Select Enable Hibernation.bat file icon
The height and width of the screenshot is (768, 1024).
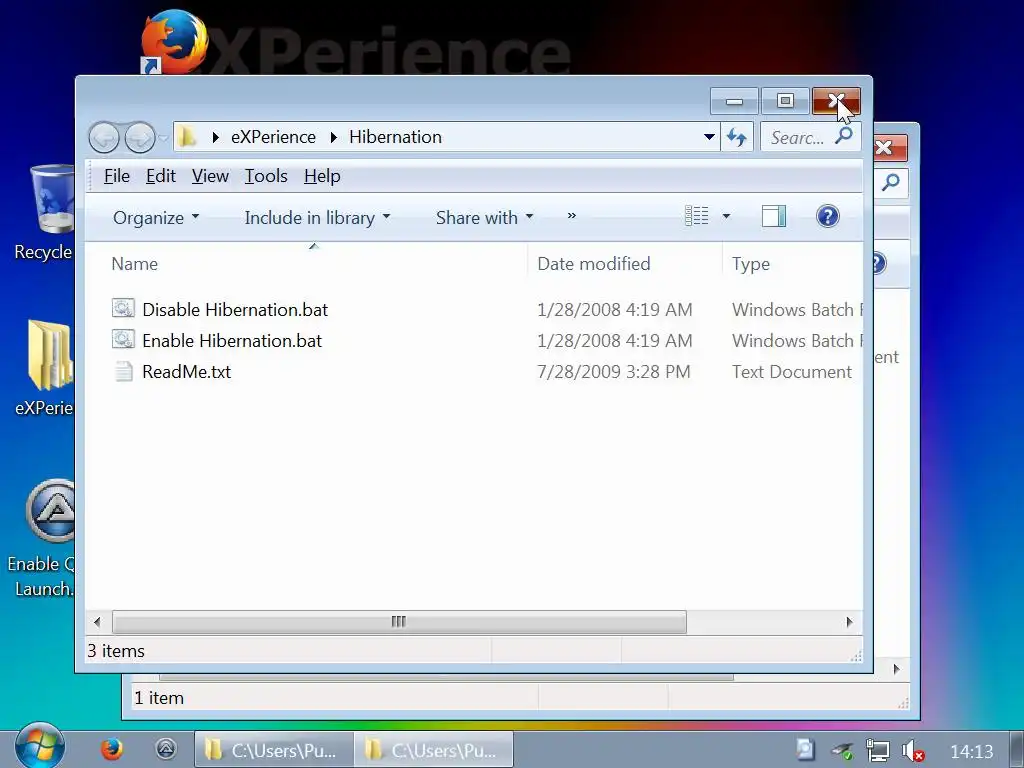click(123, 339)
